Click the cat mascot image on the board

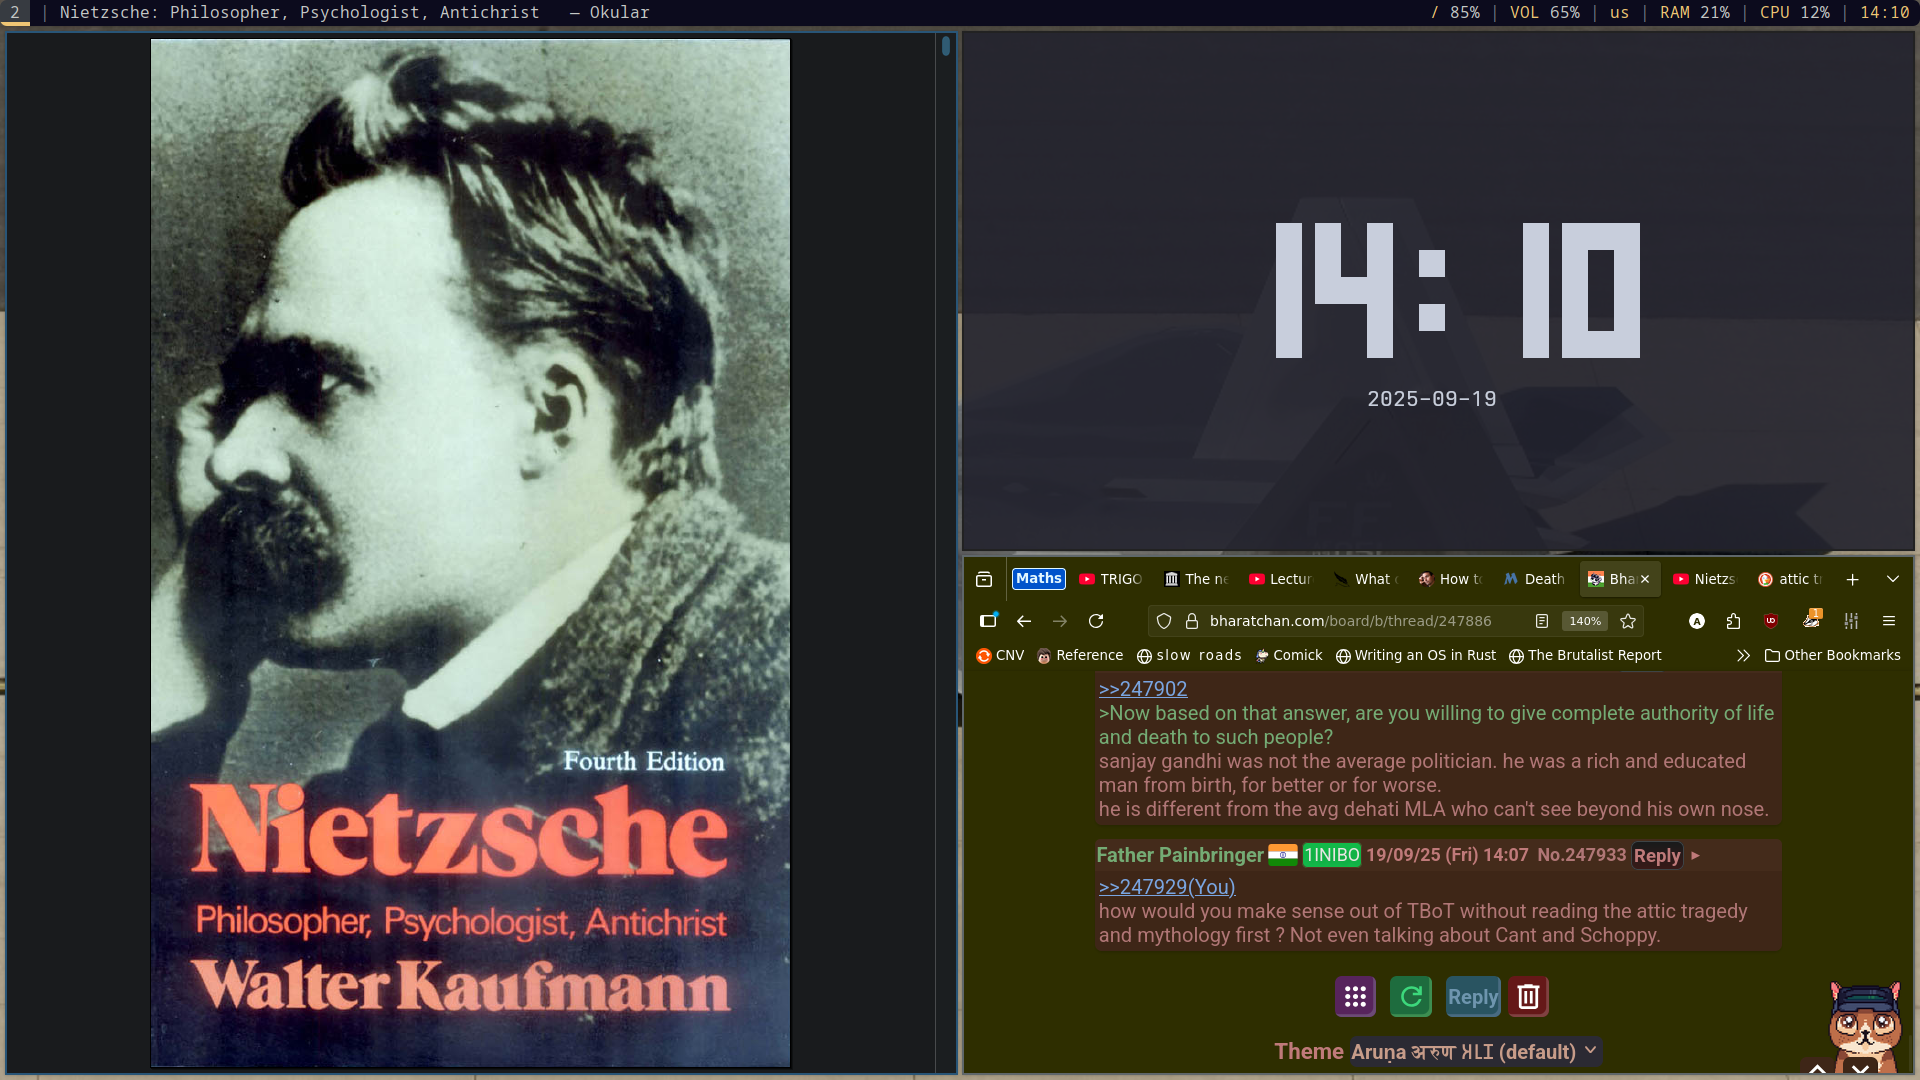(1864, 1025)
